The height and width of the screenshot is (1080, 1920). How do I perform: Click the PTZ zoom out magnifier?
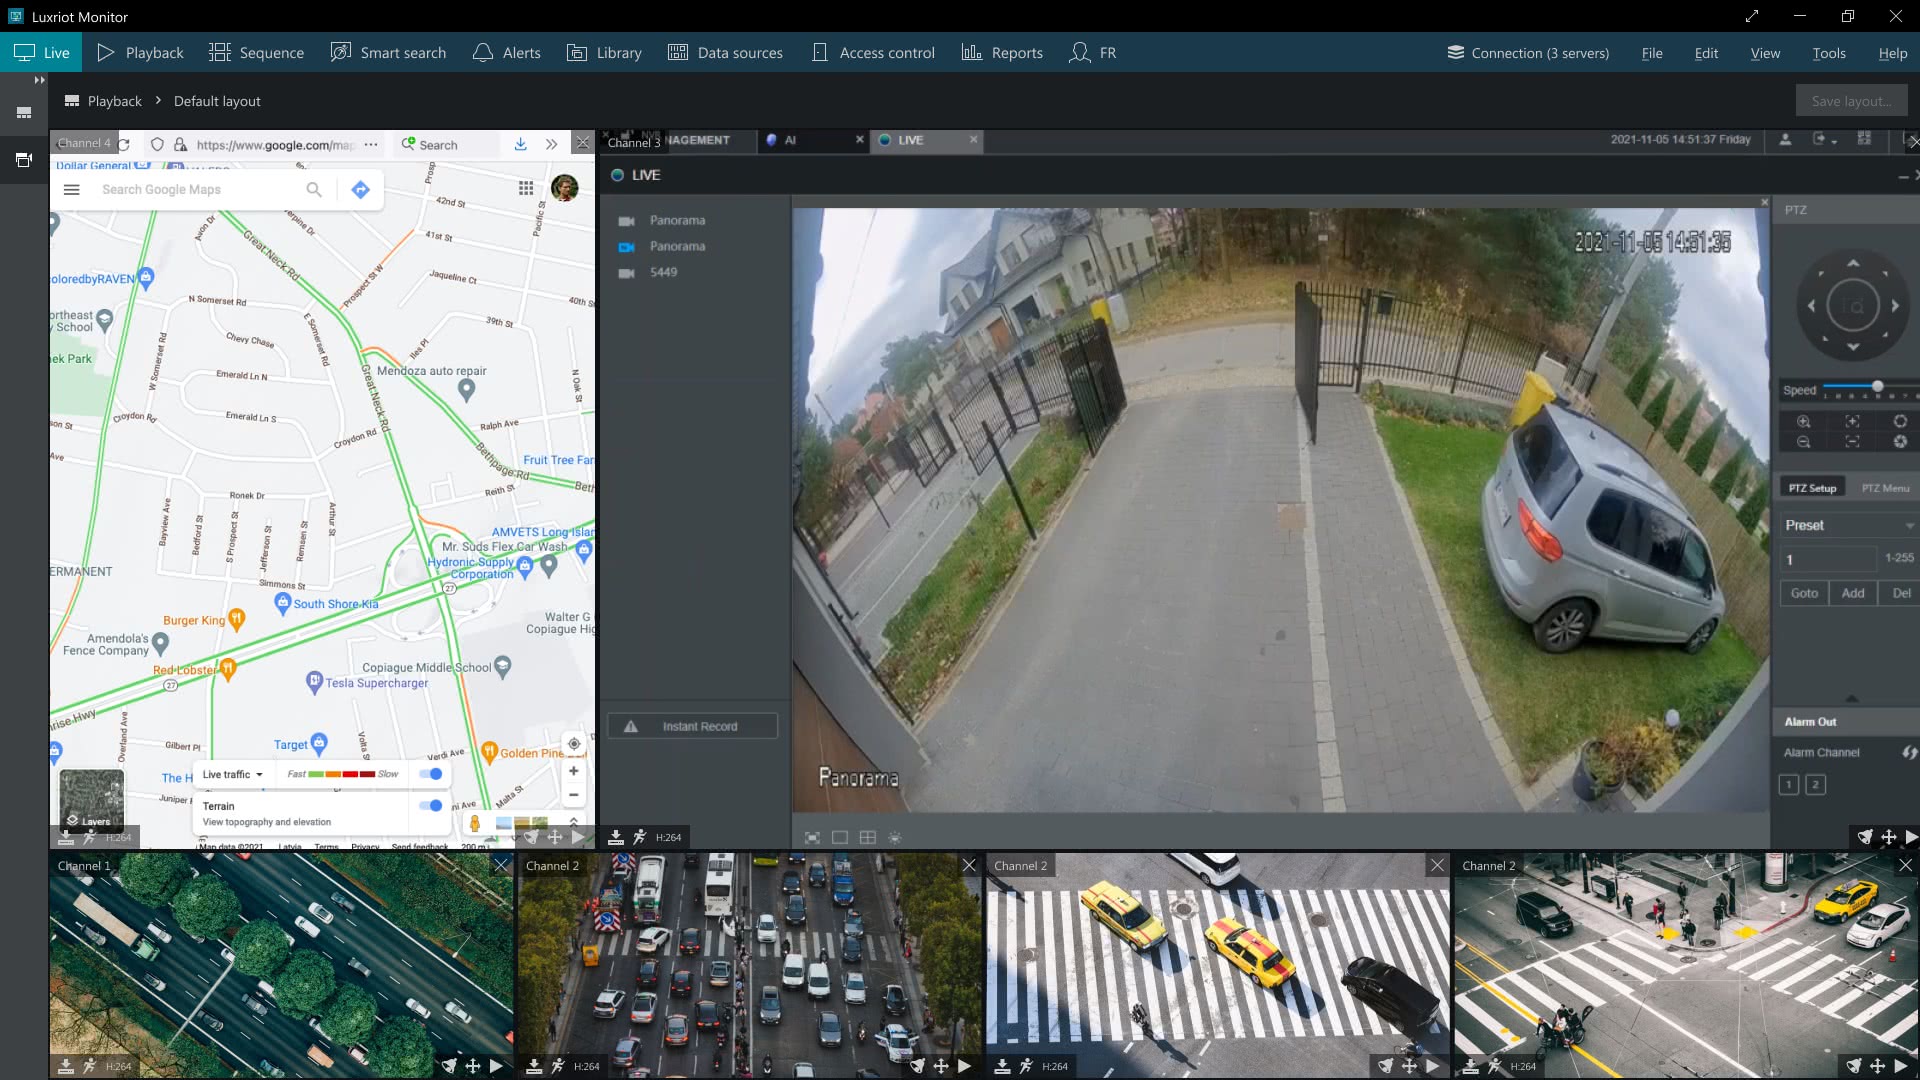click(1803, 442)
